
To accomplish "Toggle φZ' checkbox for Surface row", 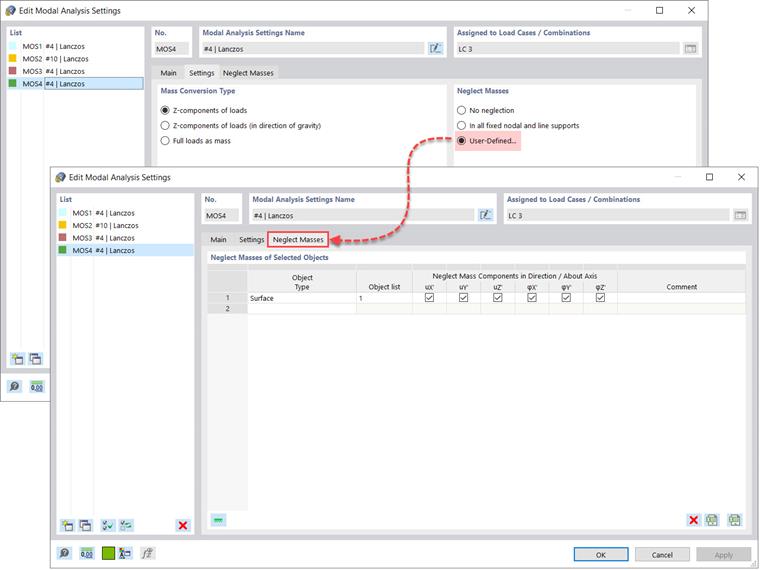I will (x=600, y=298).
